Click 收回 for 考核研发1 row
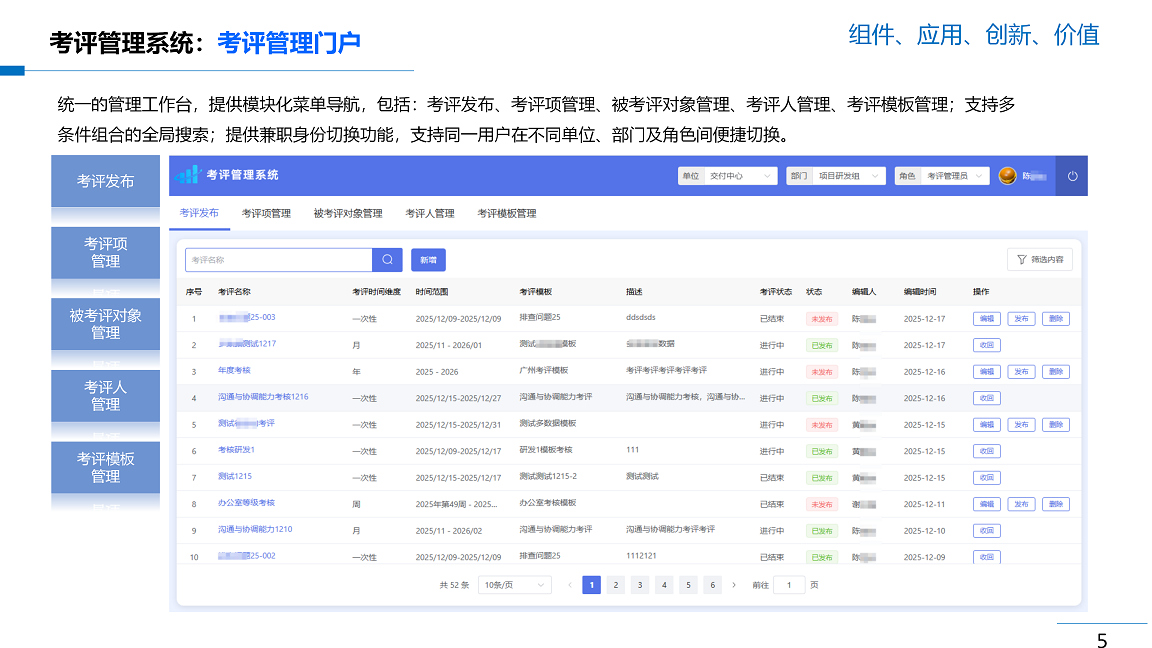Viewport: 1152px width, 648px height. [x=986, y=451]
